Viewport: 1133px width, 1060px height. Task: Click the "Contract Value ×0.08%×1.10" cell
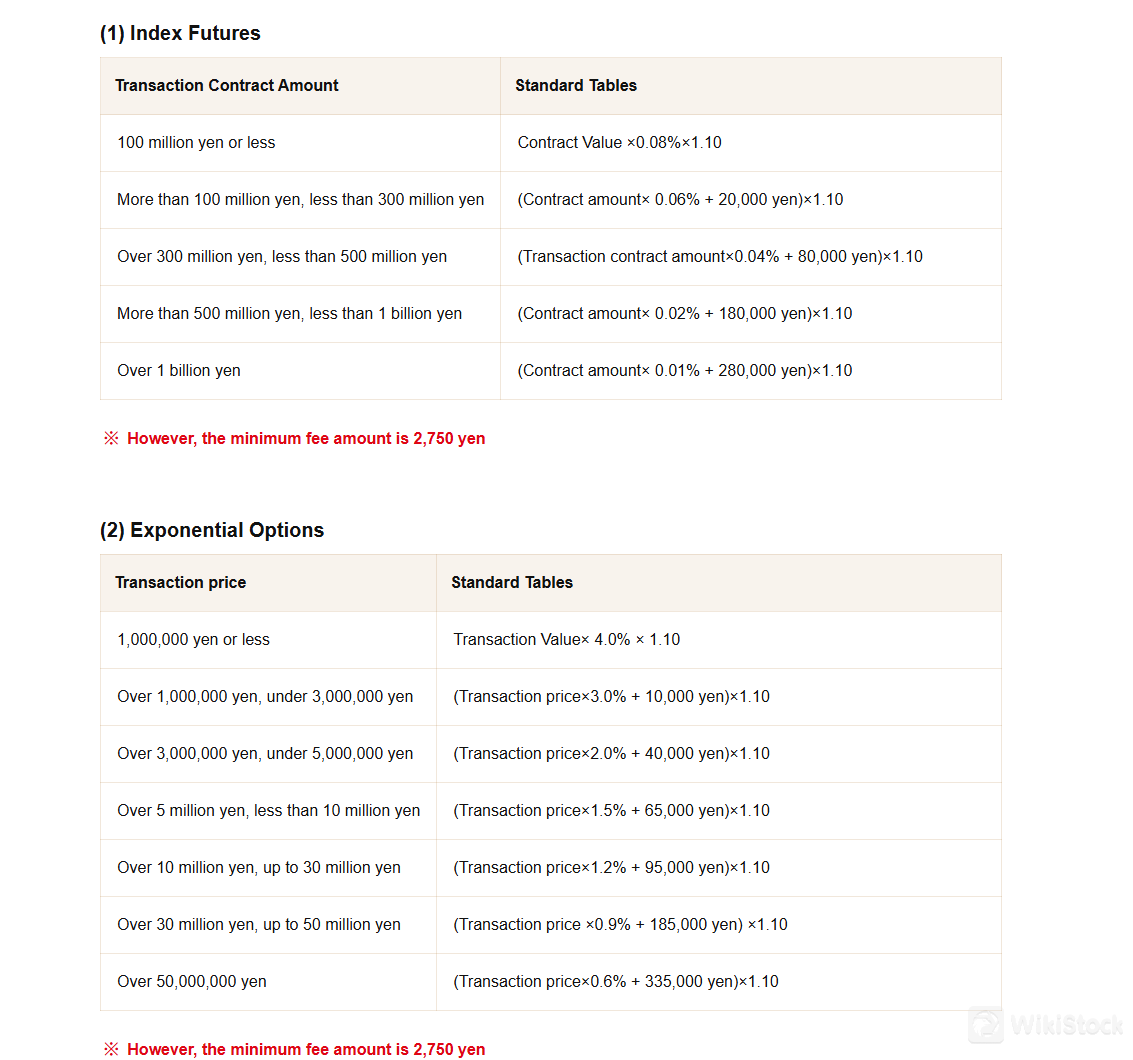coord(619,143)
